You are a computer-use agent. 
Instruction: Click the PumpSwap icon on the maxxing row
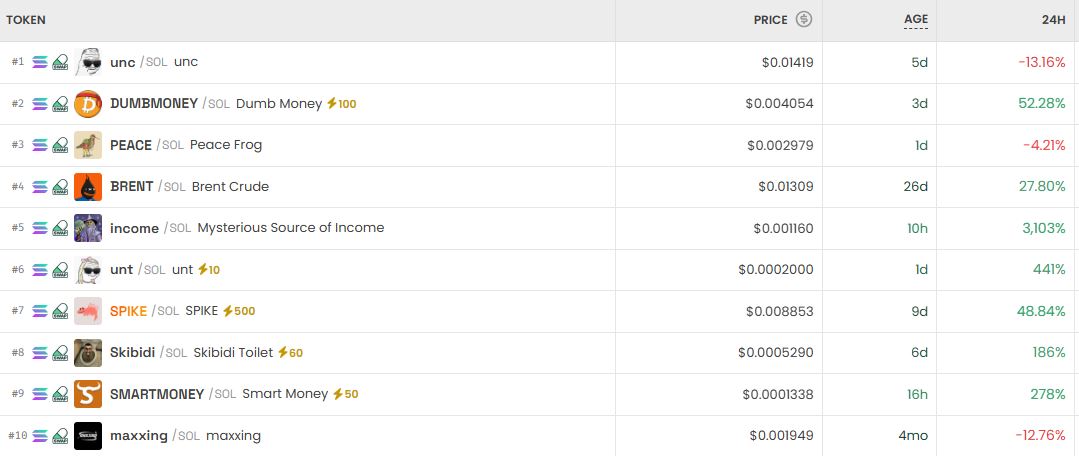[60, 436]
